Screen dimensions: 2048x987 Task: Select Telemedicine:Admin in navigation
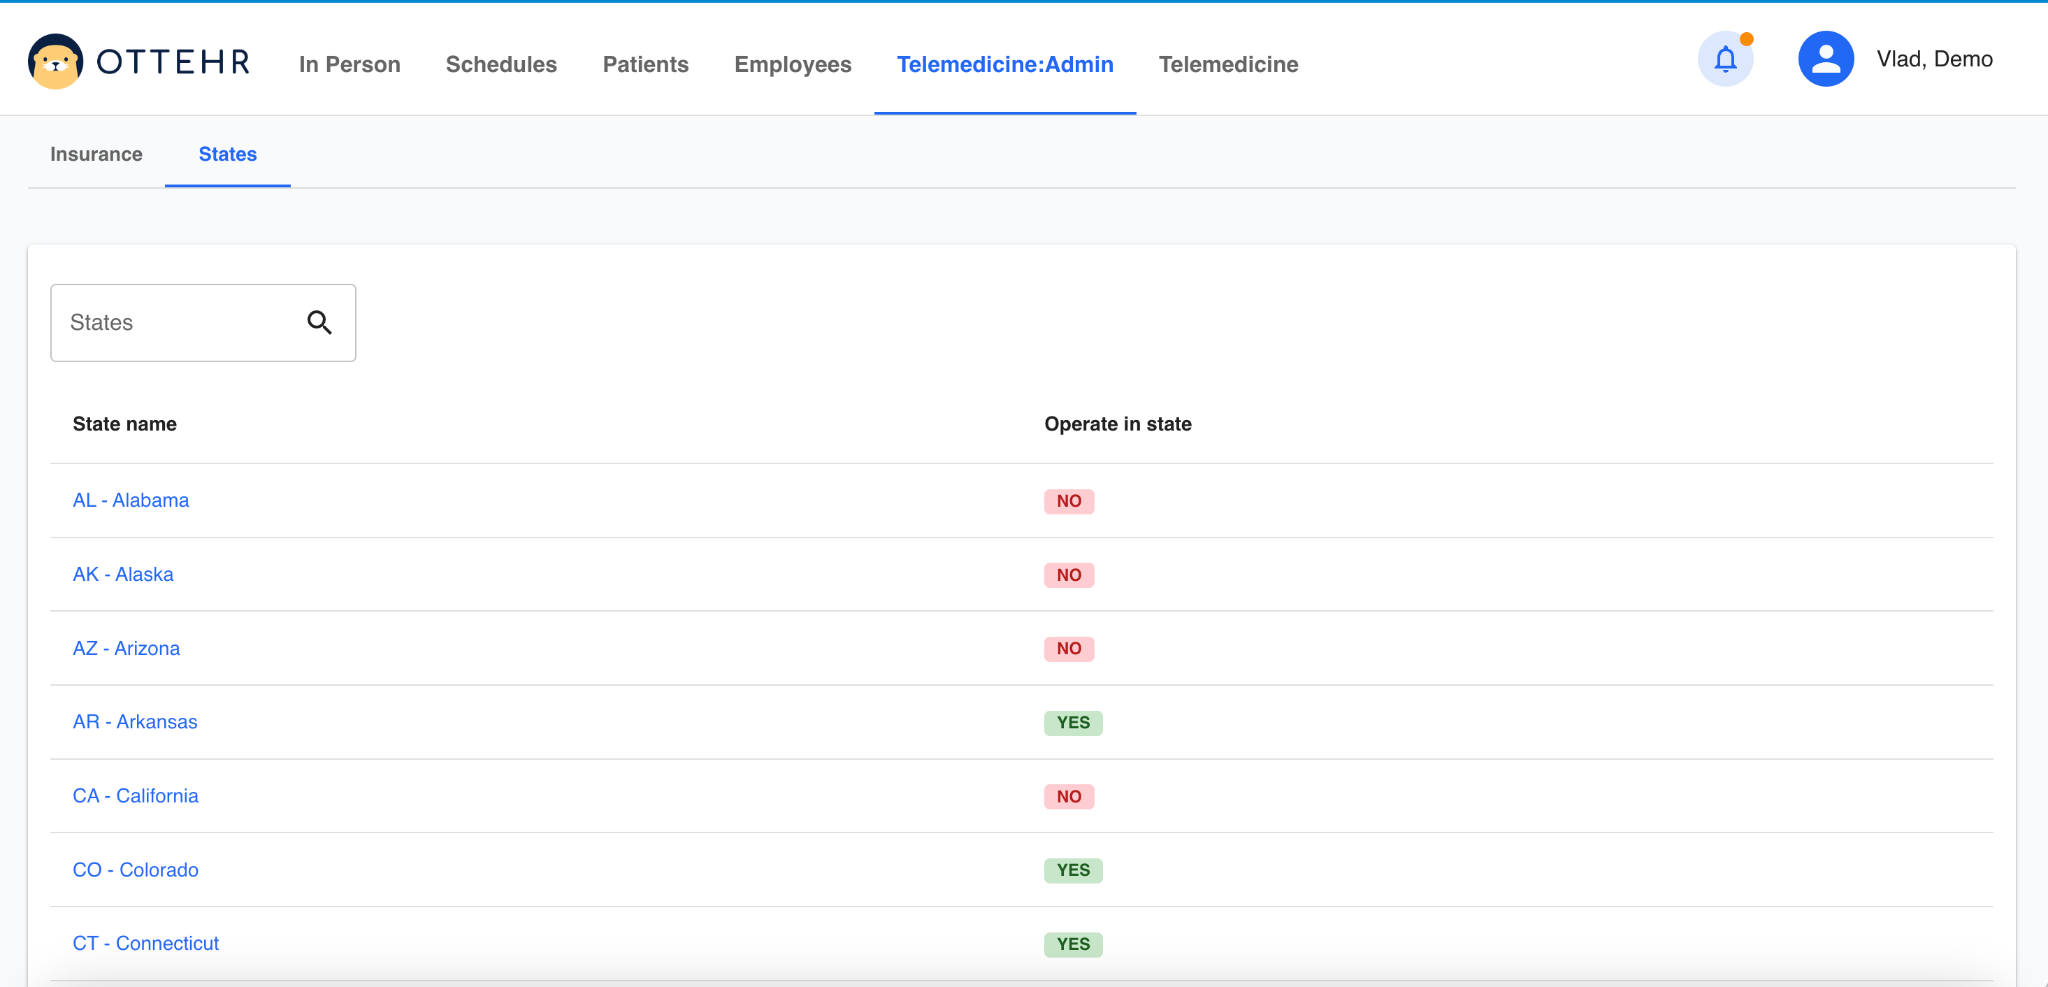[1004, 64]
